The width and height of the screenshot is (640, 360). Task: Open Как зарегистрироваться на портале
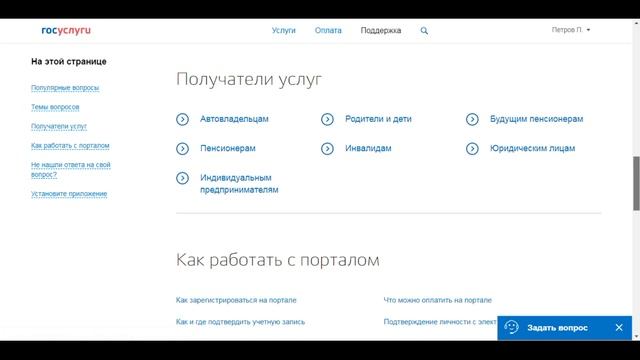point(236,300)
